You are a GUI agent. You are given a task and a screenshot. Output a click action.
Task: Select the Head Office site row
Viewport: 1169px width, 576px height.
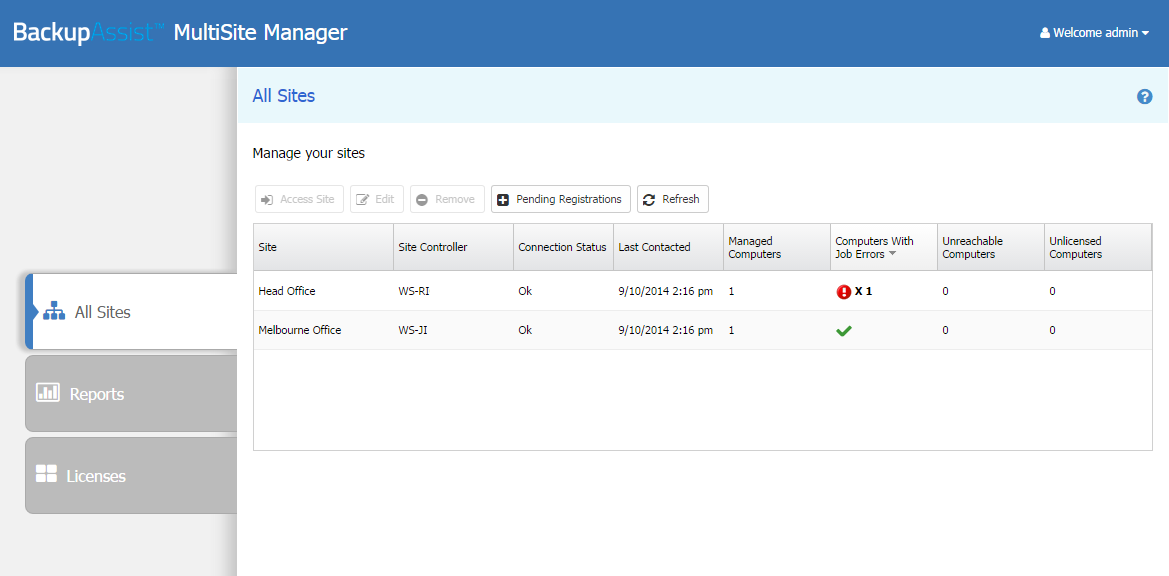(287, 291)
